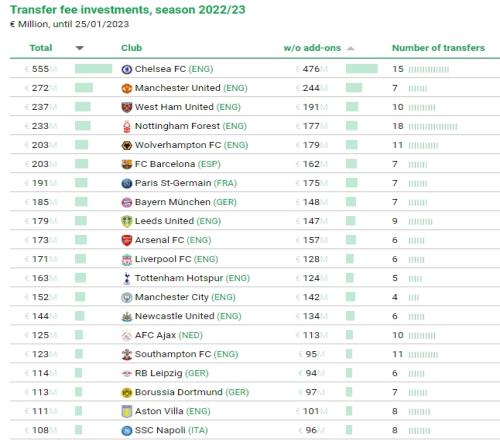This screenshot has height=440, width=500.
Task: Click Nottingham Forest's 18 transfers tick bar
Action: coord(433,126)
